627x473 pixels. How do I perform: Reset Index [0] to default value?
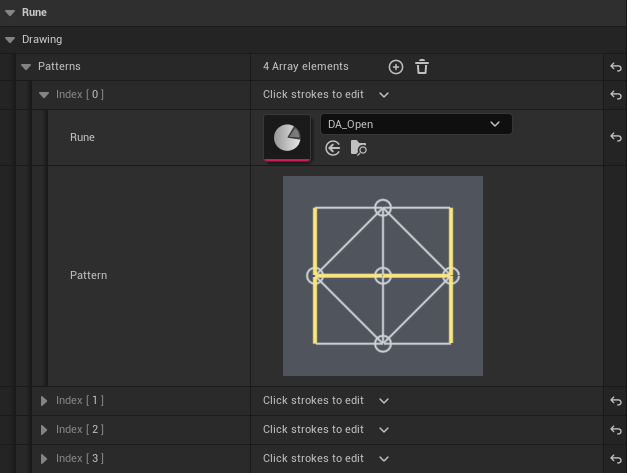pyautogui.click(x=616, y=95)
